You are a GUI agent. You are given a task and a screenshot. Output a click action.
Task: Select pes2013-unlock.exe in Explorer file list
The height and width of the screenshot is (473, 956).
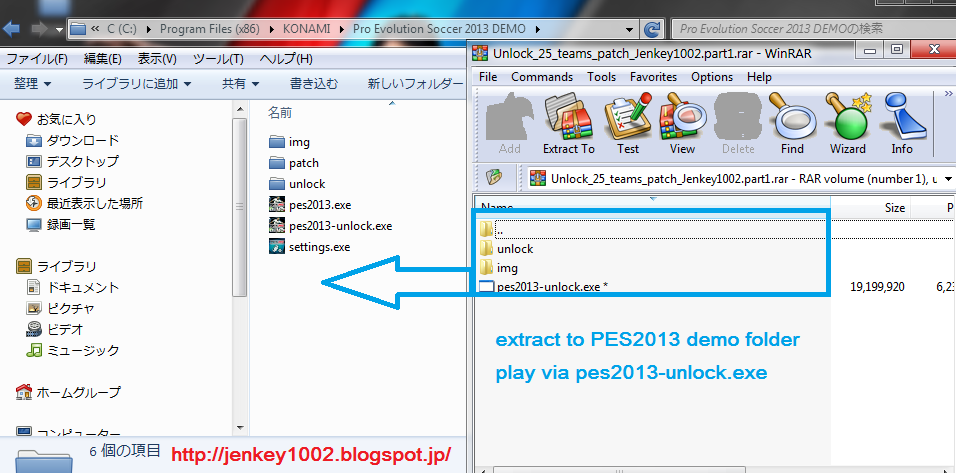click(339, 226)
